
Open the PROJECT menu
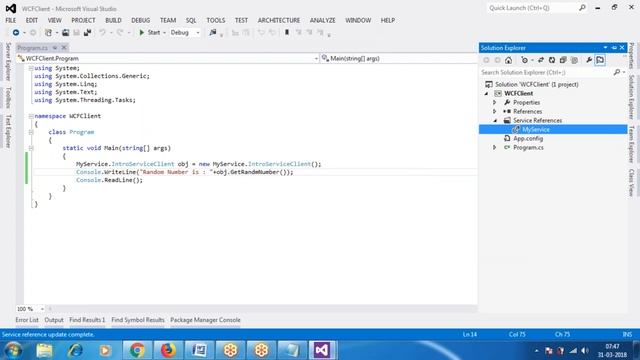pyautogui.click(x=83, y=20)
